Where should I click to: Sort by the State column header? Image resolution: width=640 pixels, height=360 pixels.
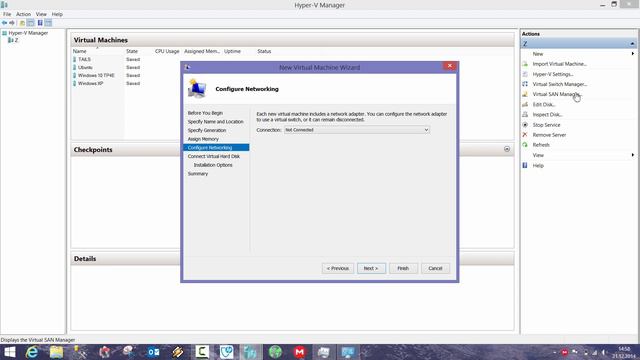[x=132, y=51]
